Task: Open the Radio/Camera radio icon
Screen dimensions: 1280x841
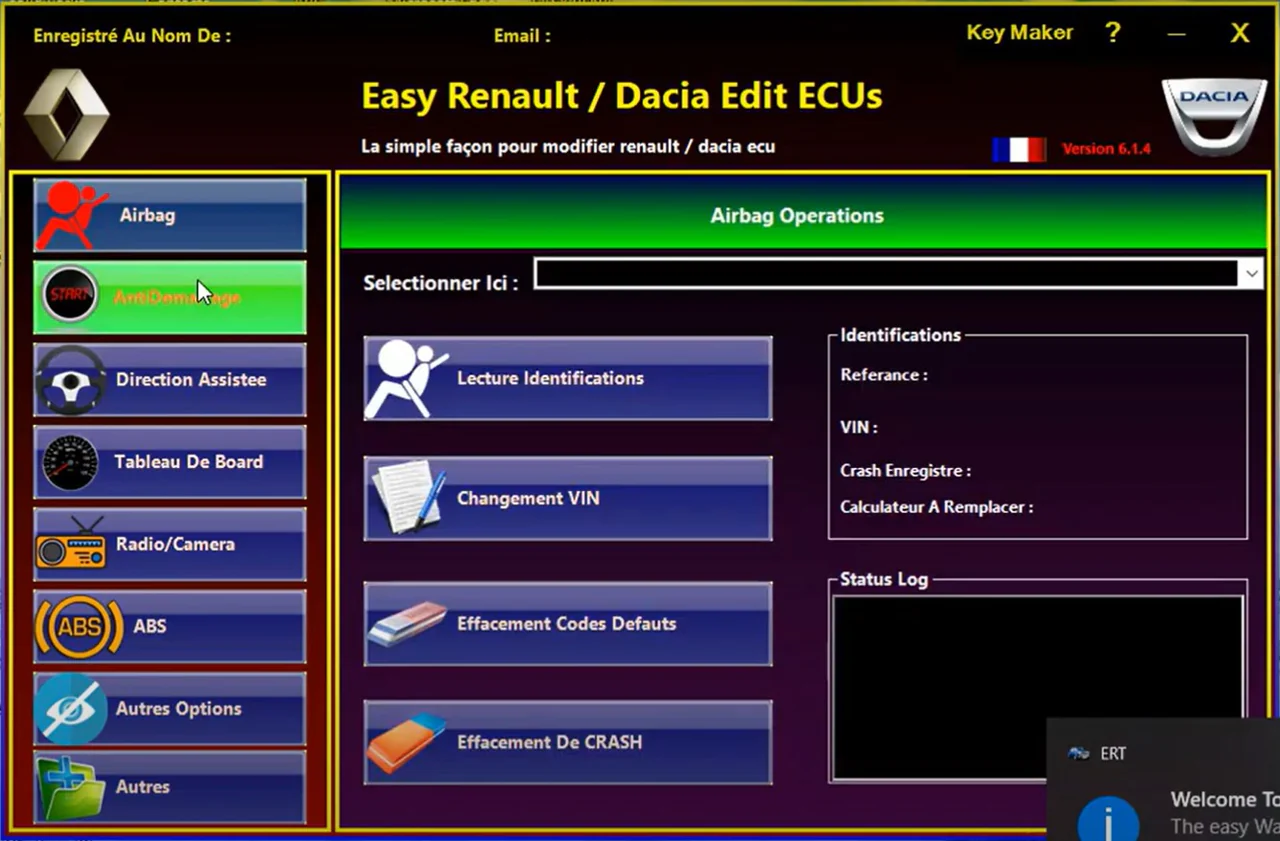Action: (x=70, y=545)
